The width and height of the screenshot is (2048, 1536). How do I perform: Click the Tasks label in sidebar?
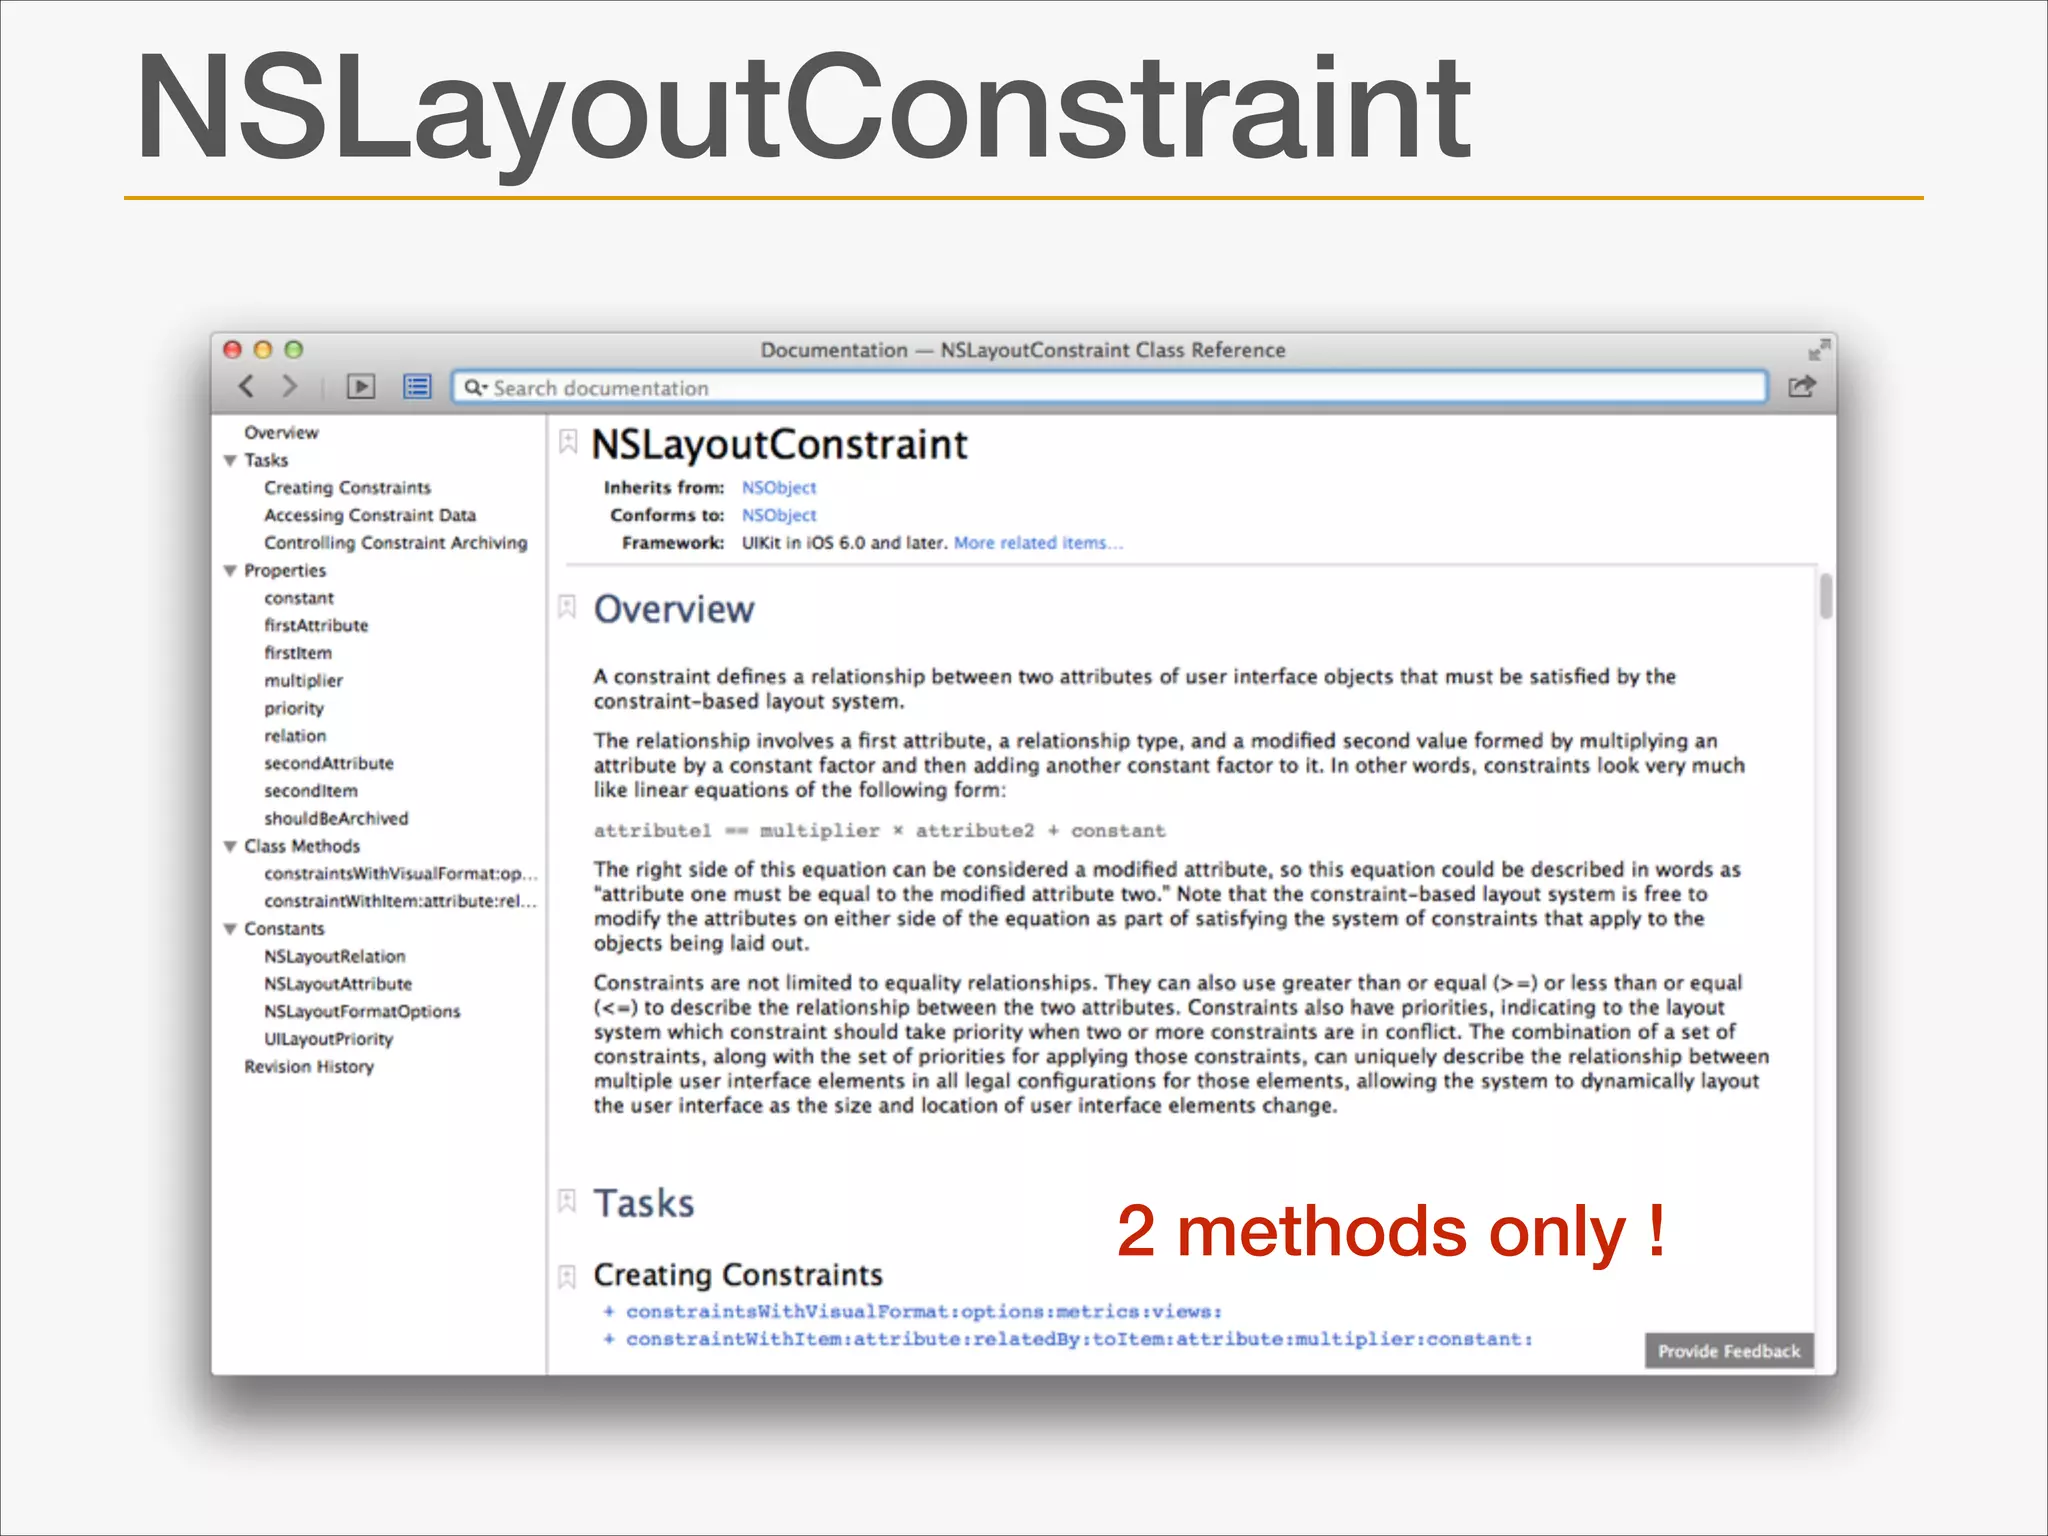266,461
